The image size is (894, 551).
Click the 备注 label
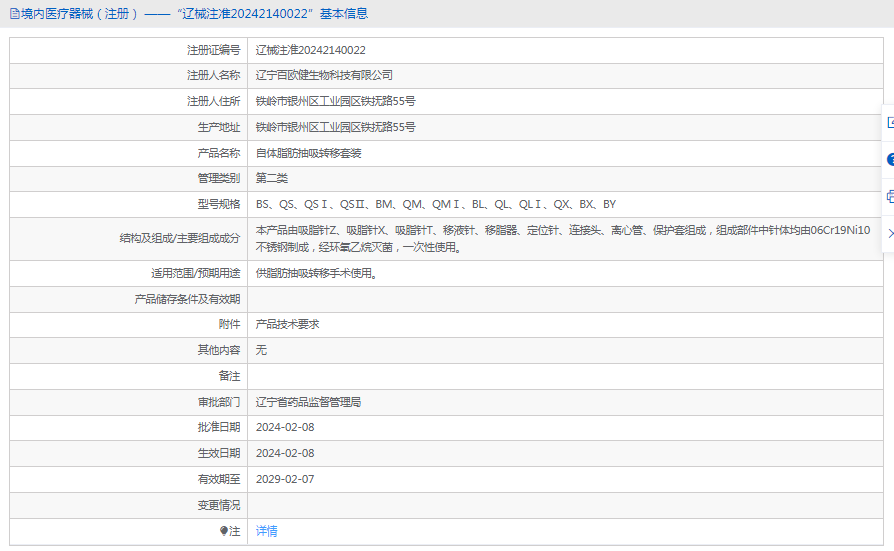(229, 376)
